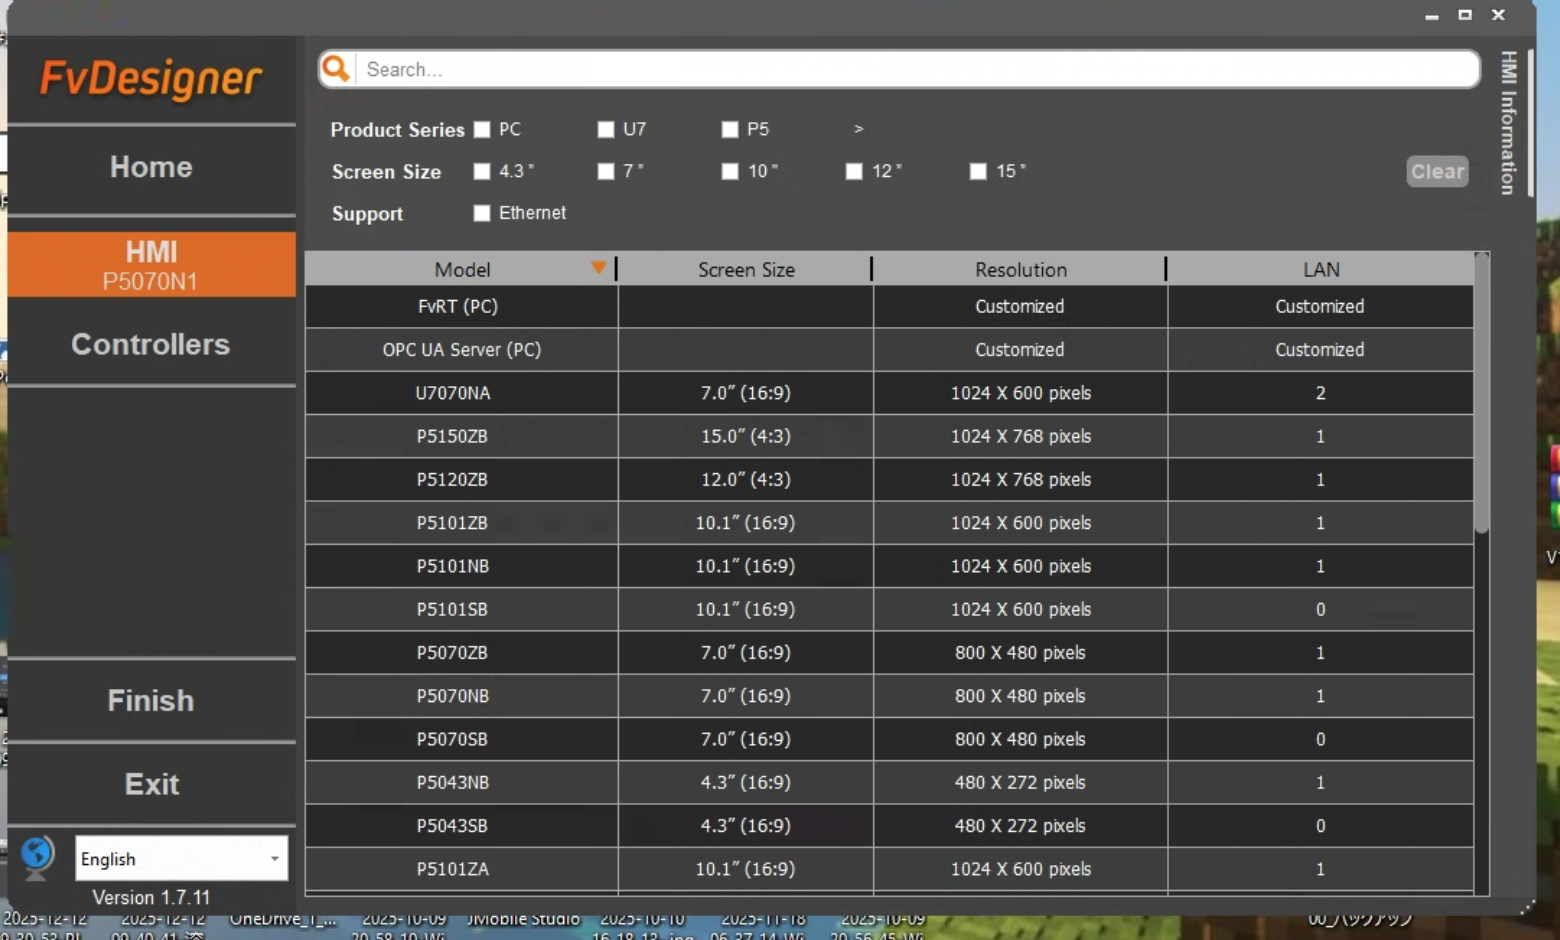This screenshot has width=1560, height=940.
Task: Open the Controllers section
Action: [x=151, y=344]
